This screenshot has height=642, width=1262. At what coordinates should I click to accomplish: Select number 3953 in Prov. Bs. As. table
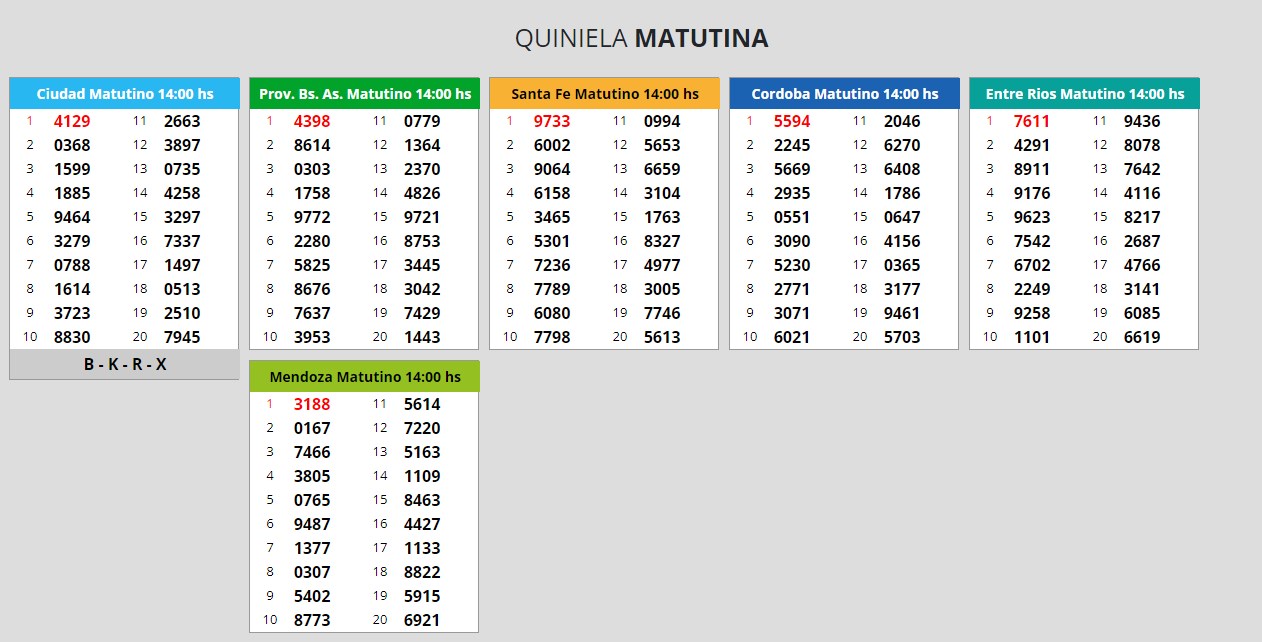312,337
